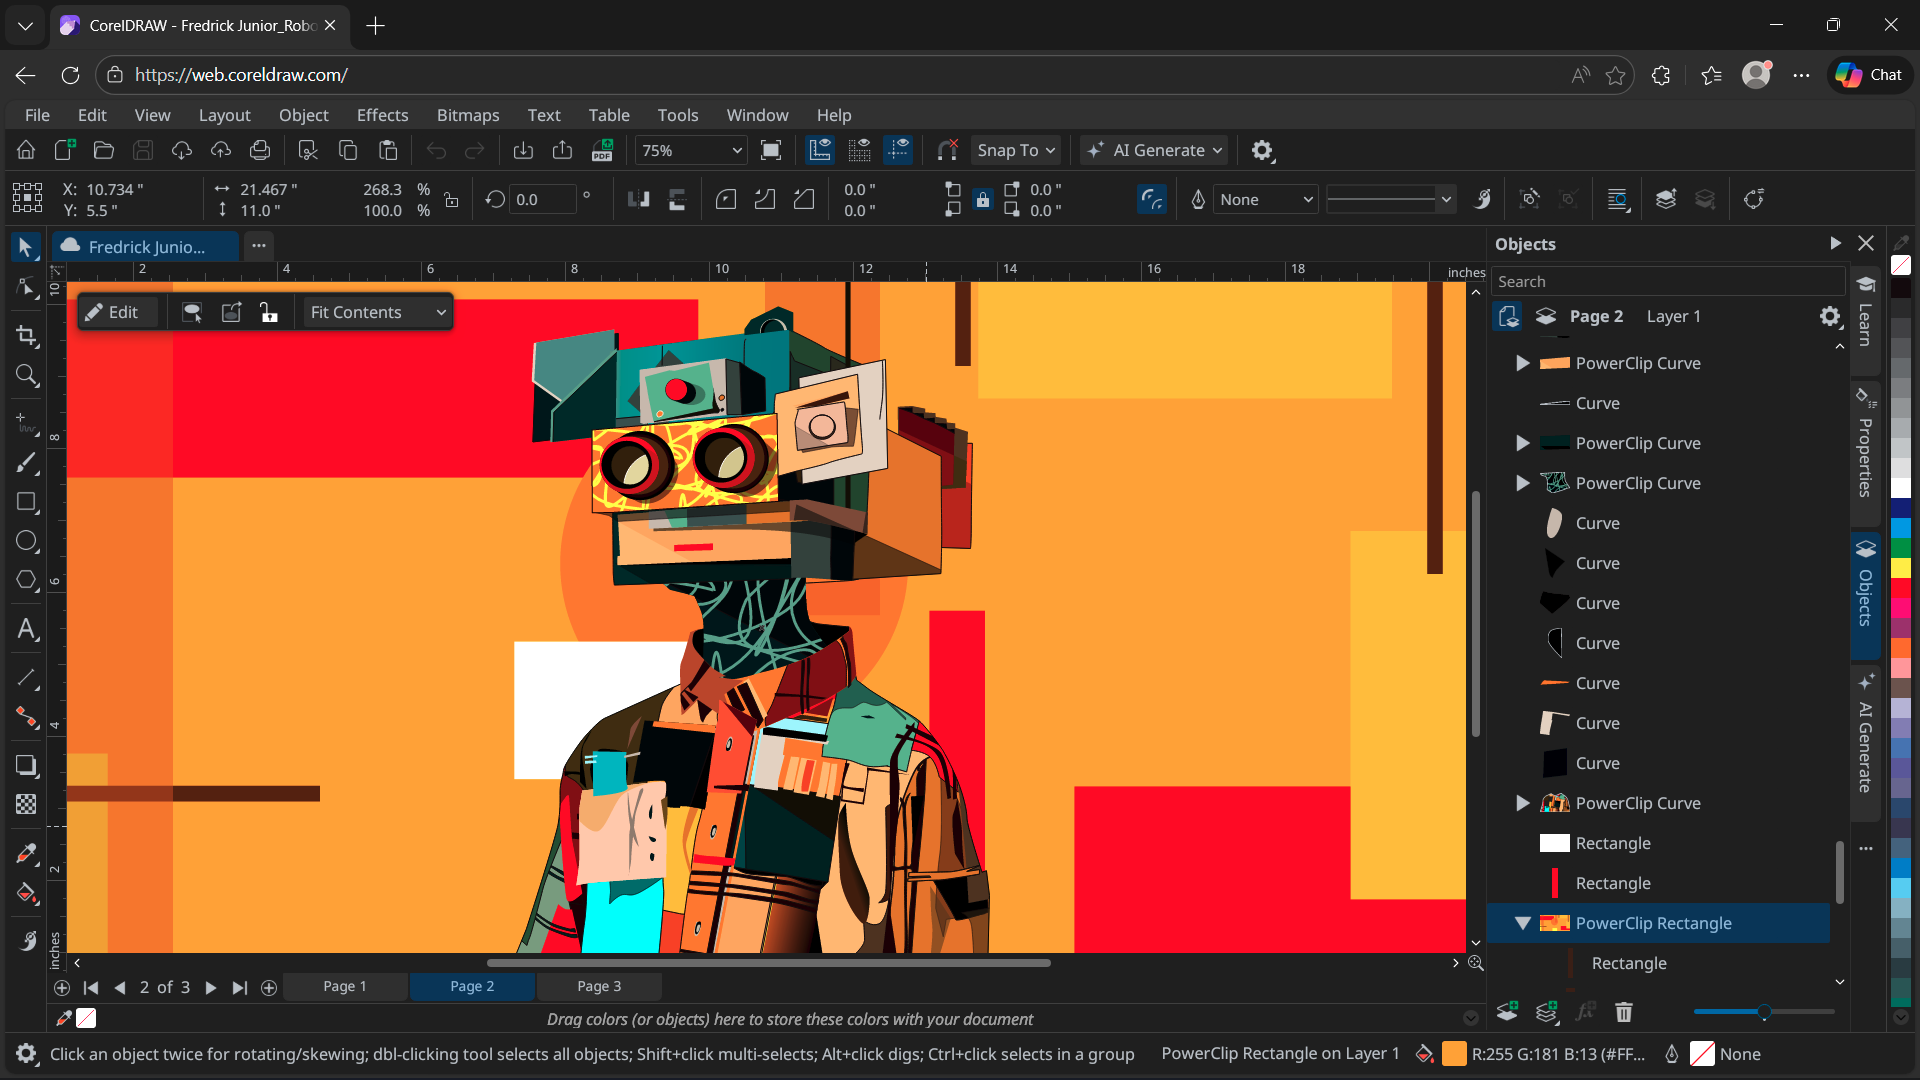
Task: Delete the selected object in Objects panel
Action: coord(1623,1012)
